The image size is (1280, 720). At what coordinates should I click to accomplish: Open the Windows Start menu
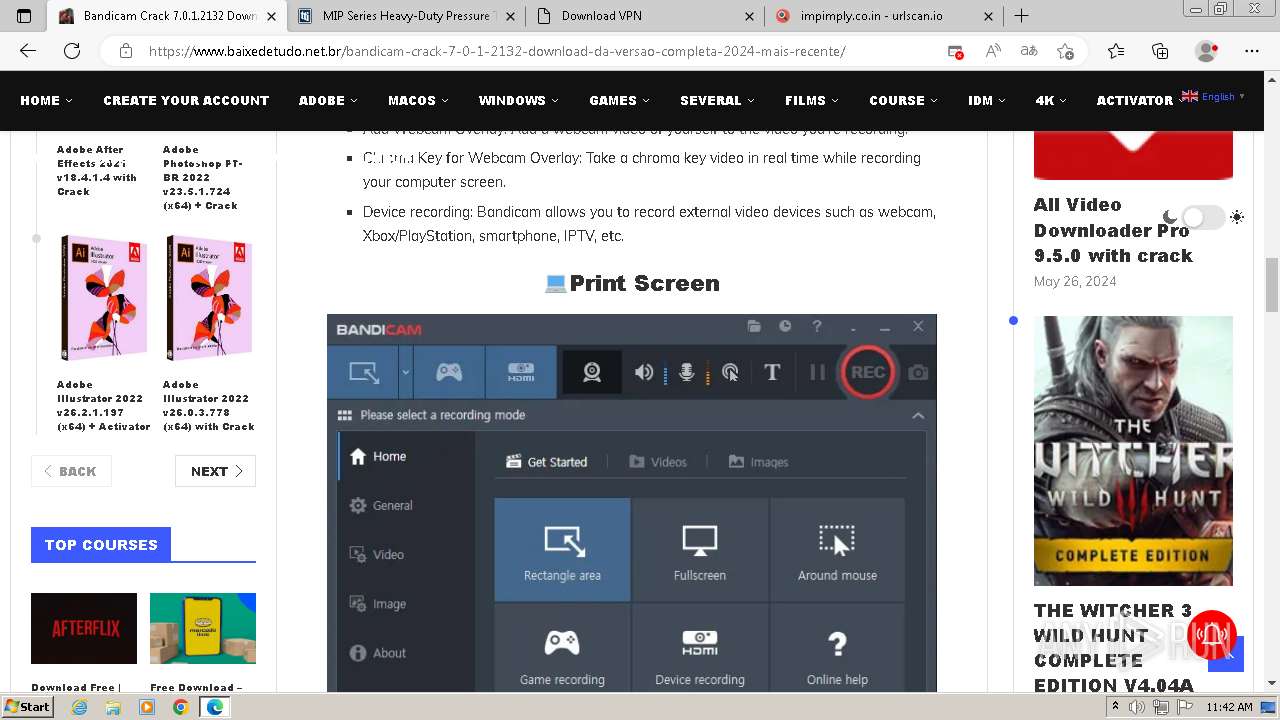[x=27, y=706]
